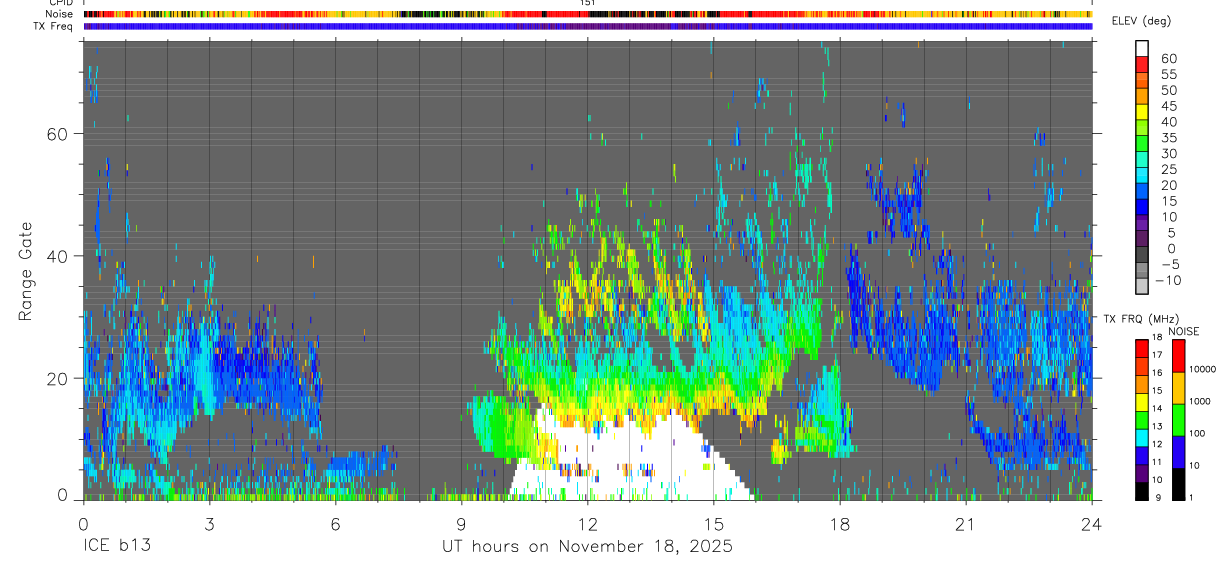Choose the blue NOISE swatch between 10 and 100

[x=1180, y=451]
